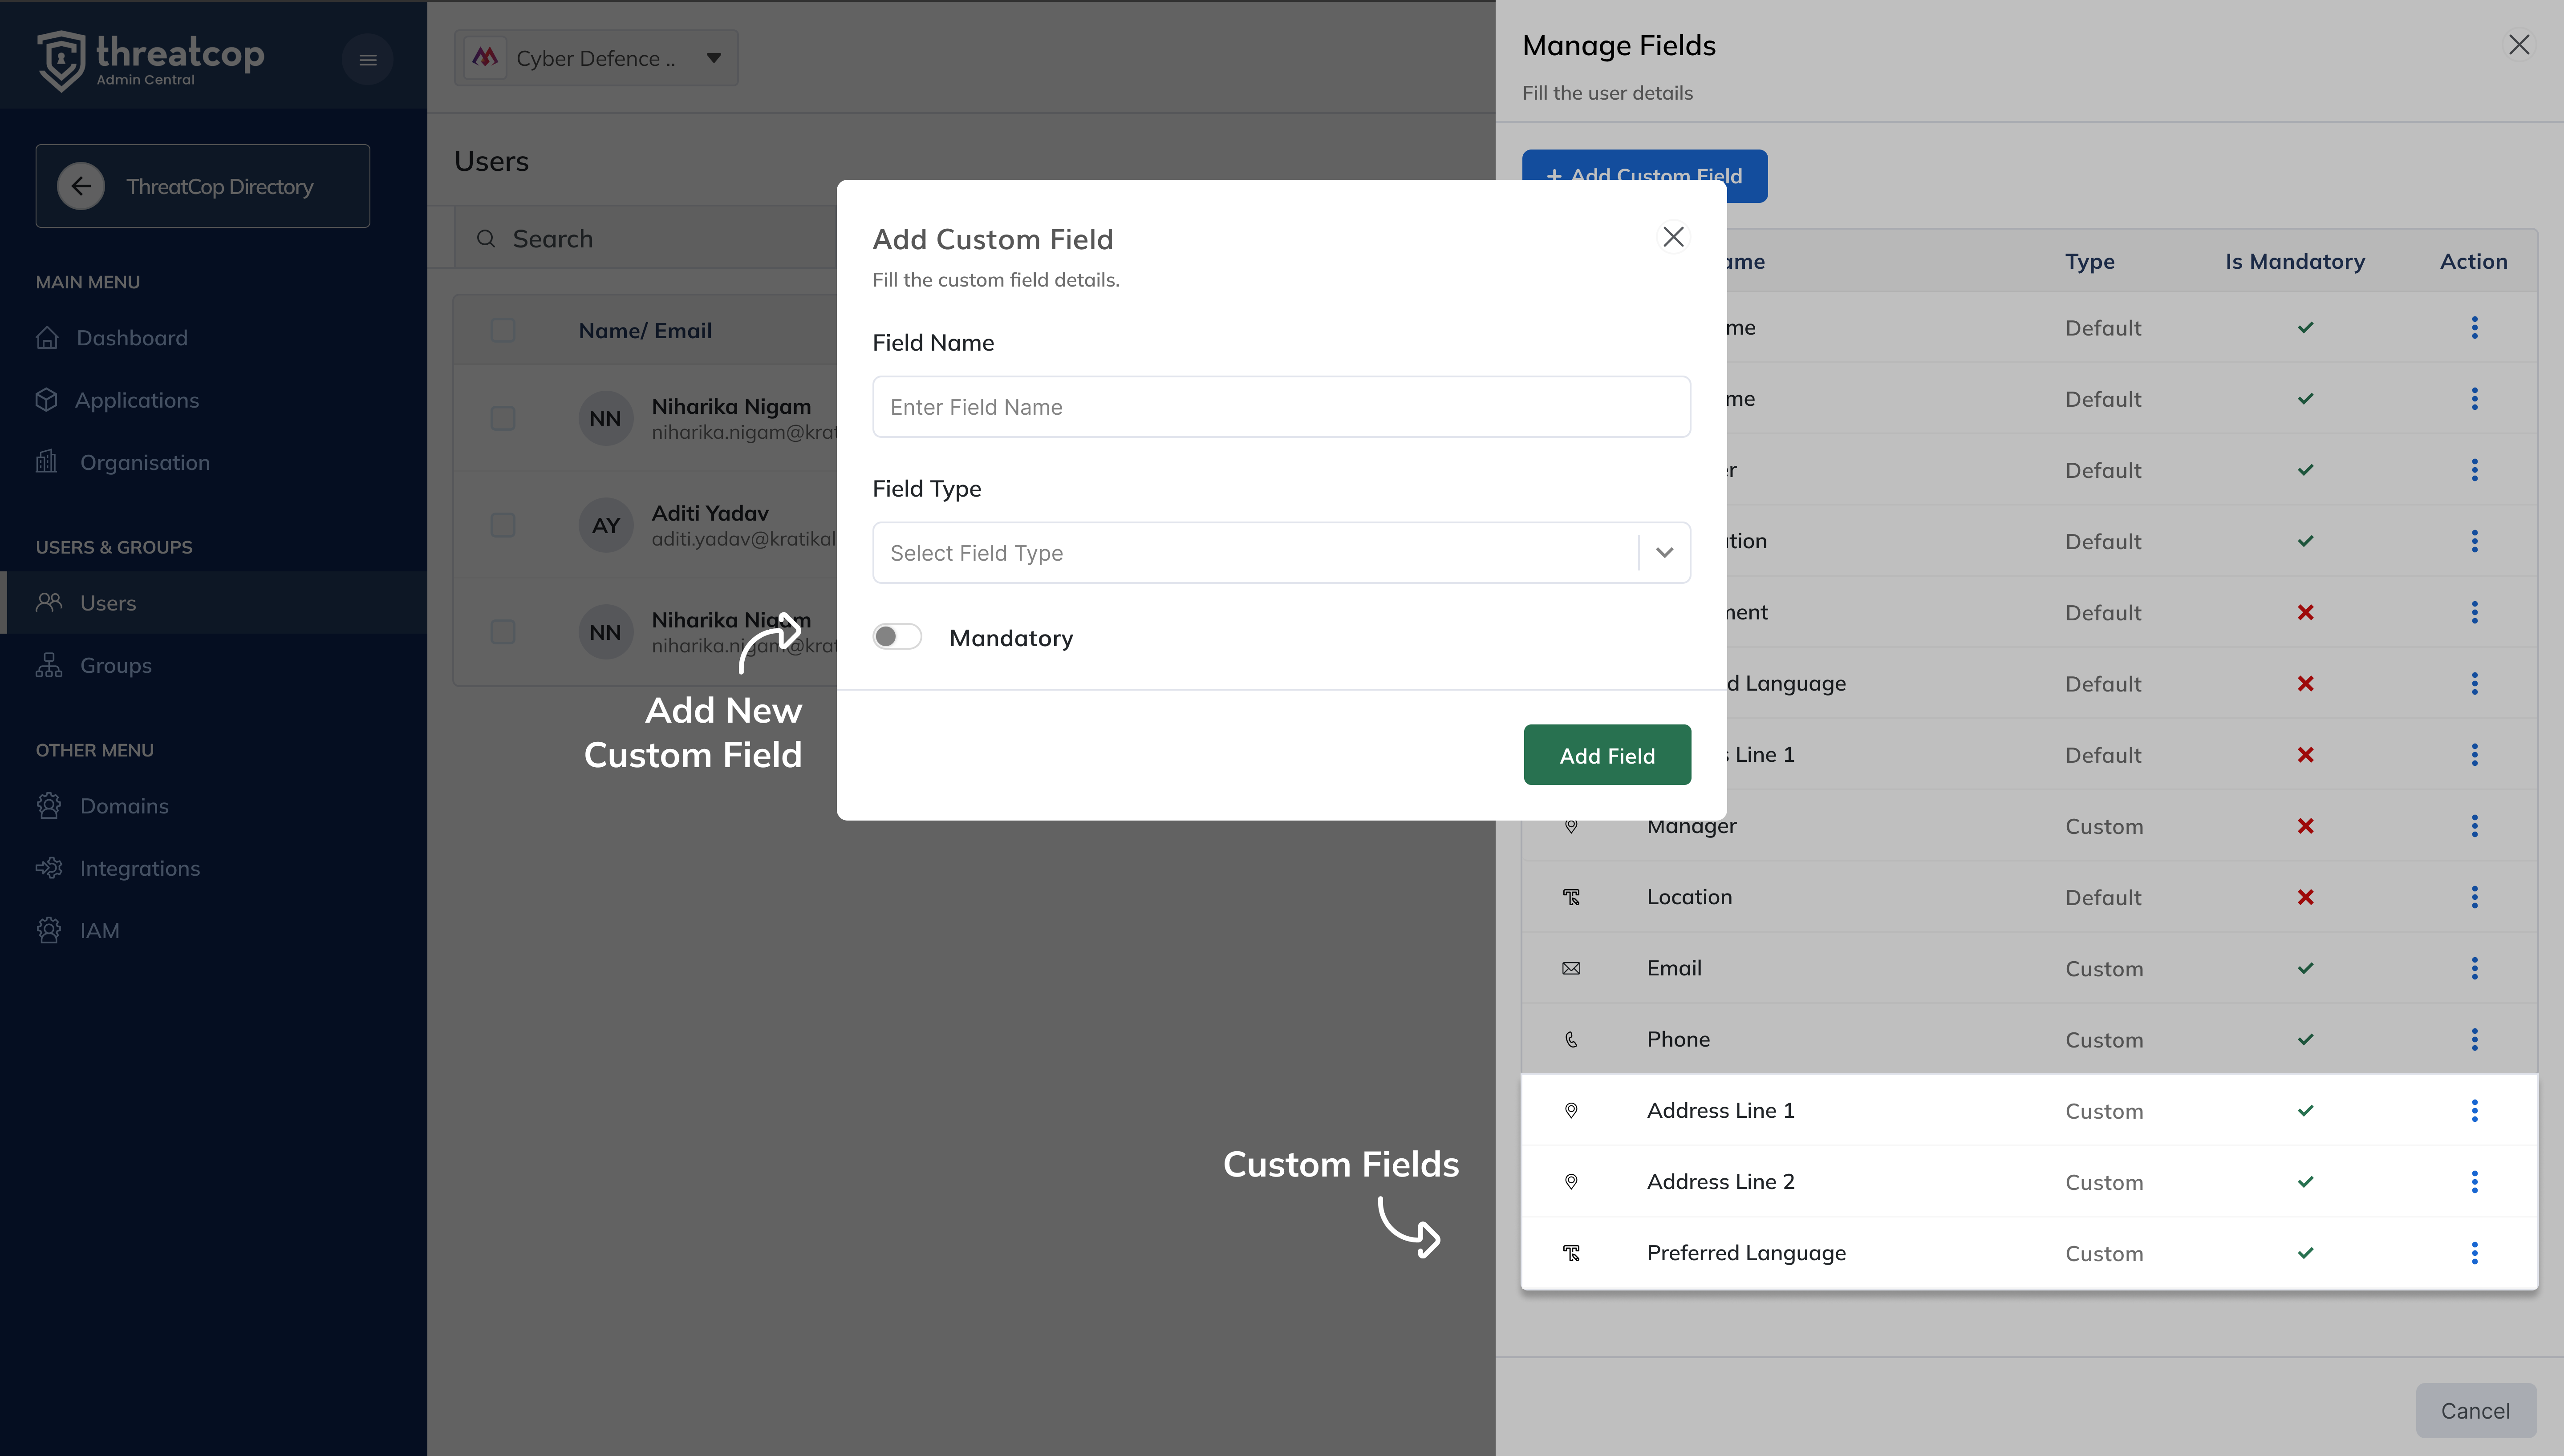Click the red cross in Manager row

[2305, 826]
